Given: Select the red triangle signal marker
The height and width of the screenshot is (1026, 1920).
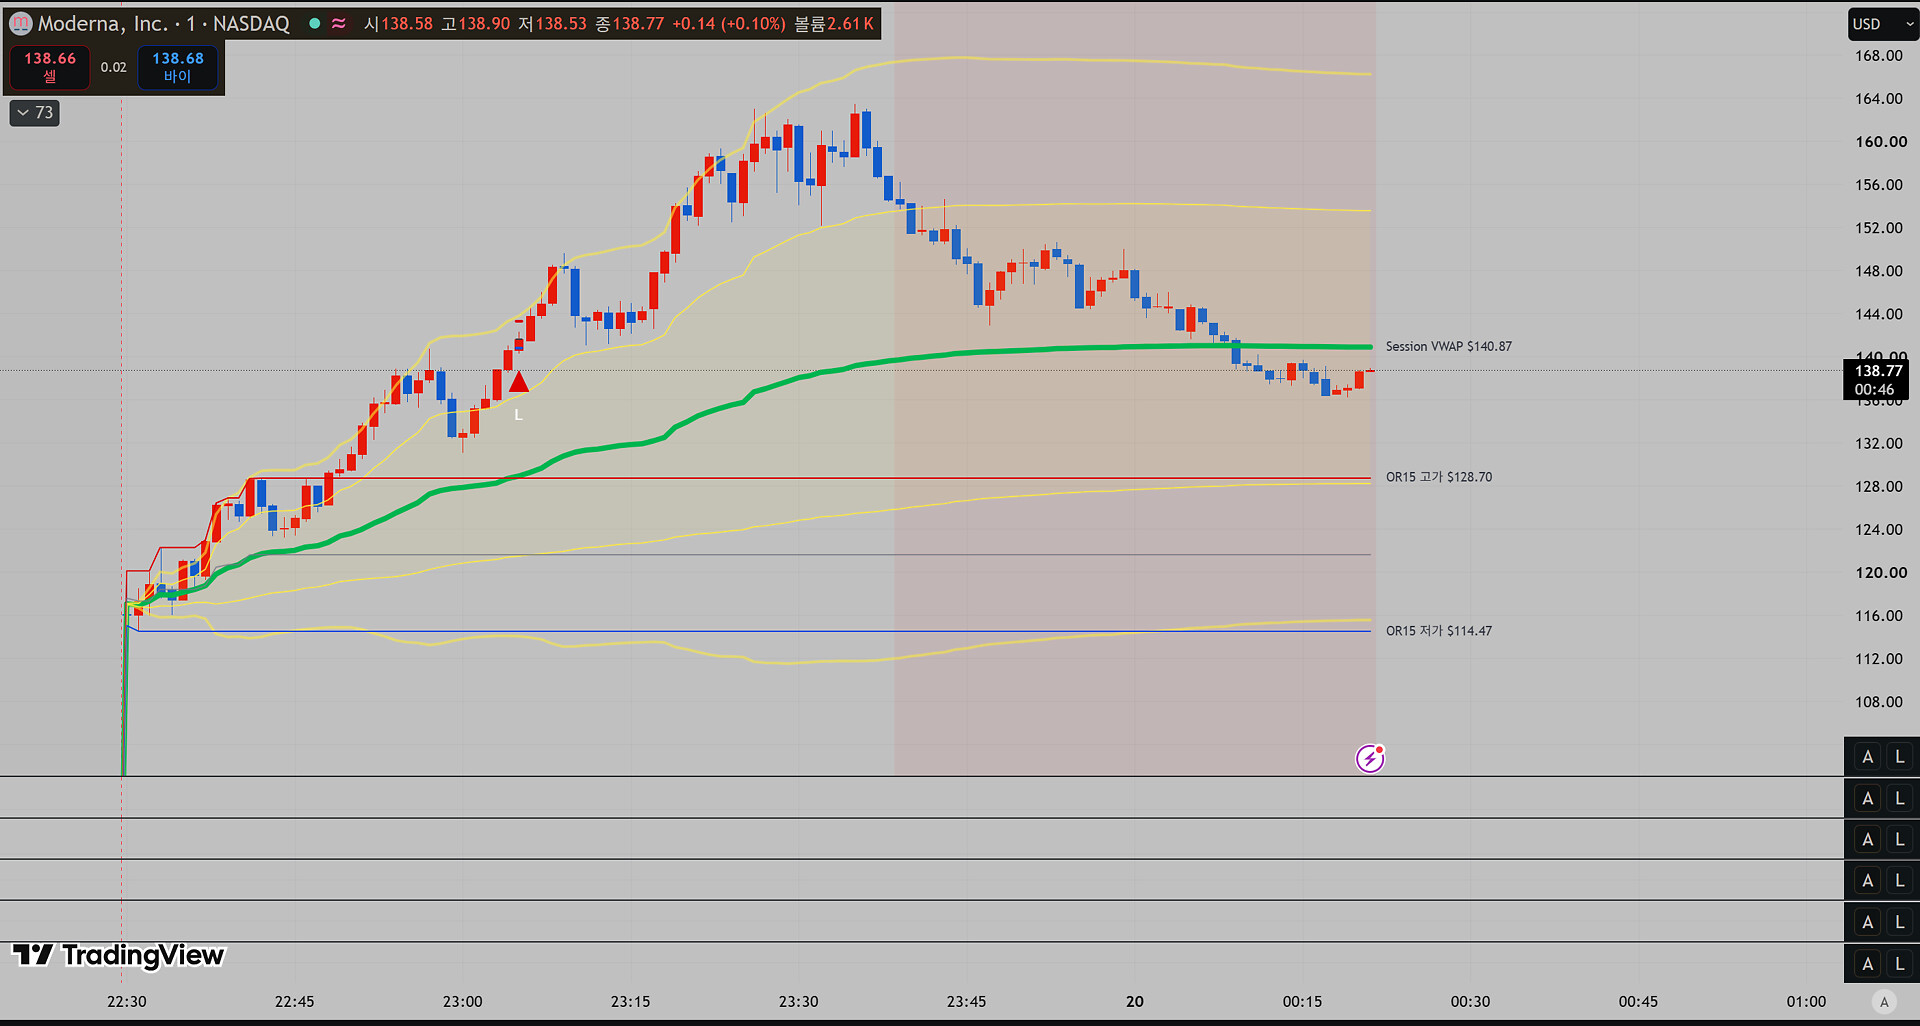Looking at the screenshot, I should coord(518,382).
